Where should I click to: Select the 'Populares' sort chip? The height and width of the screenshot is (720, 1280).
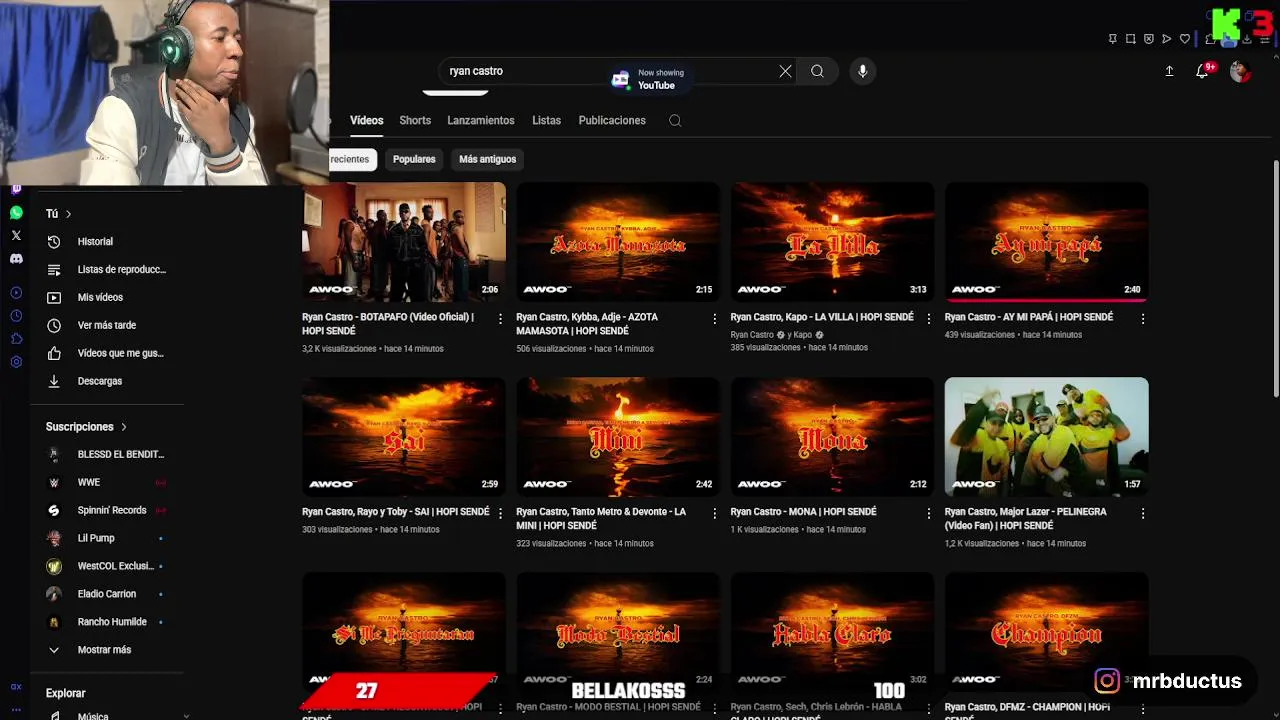click(414, 159)
